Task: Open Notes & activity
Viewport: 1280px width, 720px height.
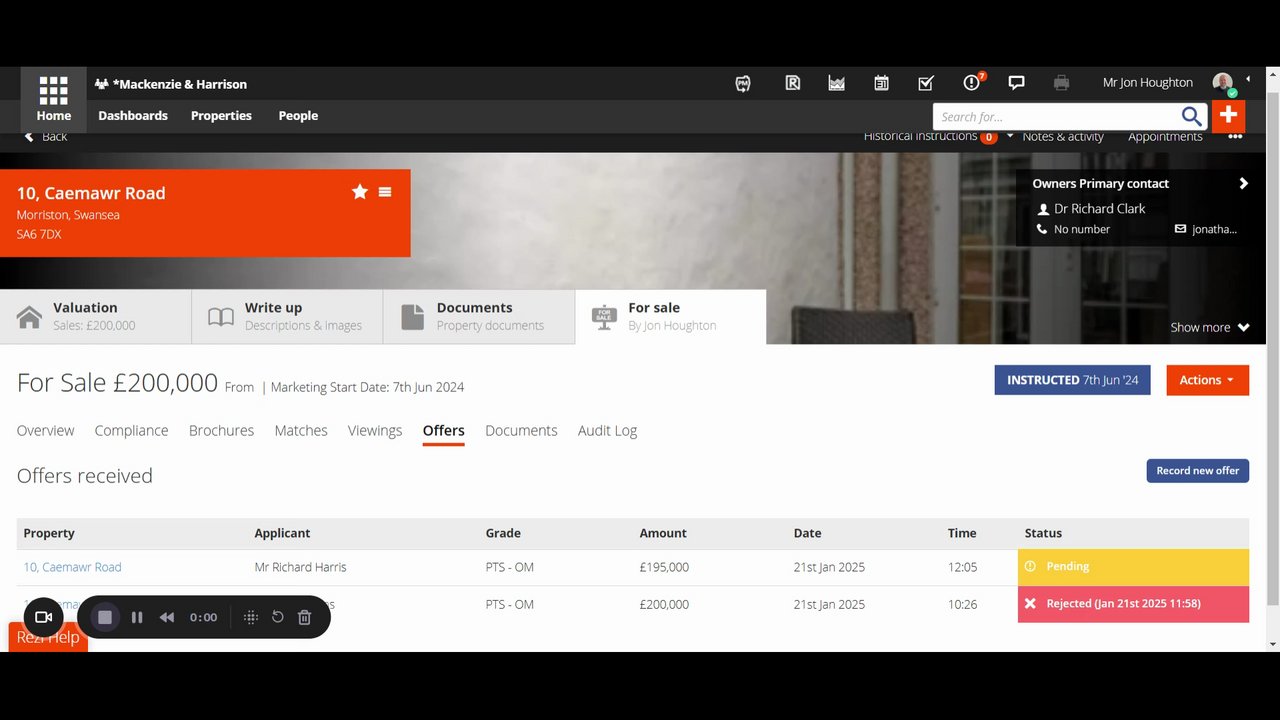Action: click(x=1063, y=136)
